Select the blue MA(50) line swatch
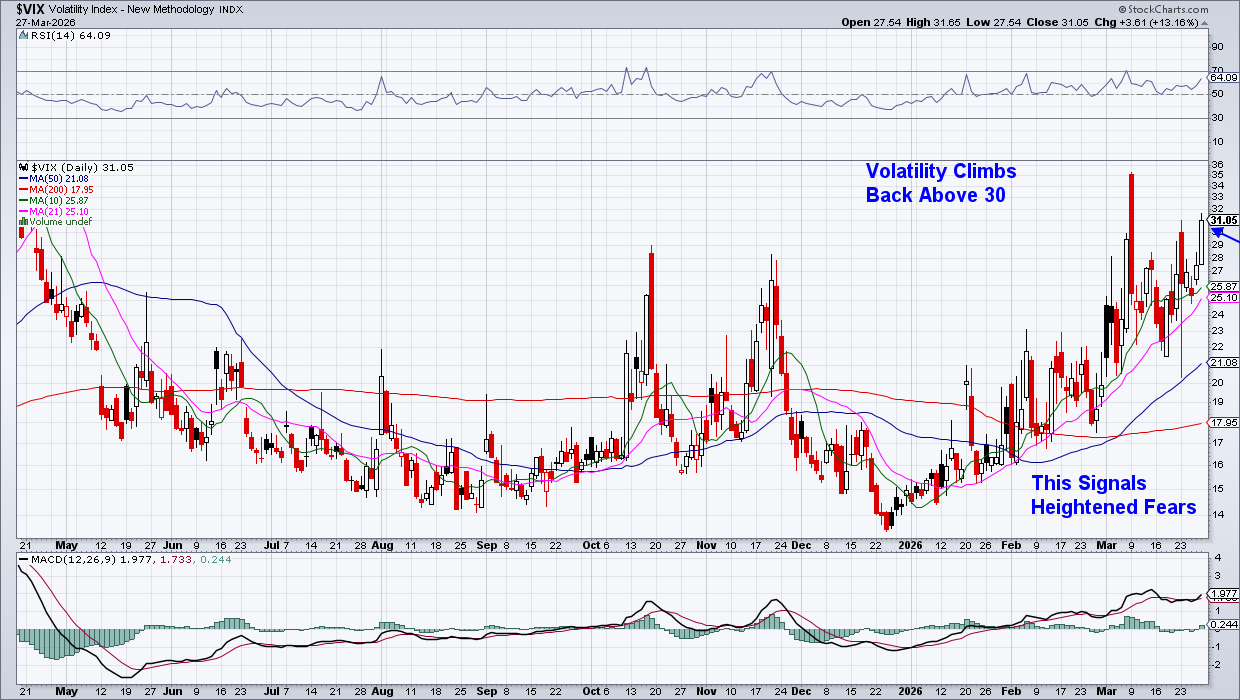Viewport: 1240px width, 700px height. [24, 178]
